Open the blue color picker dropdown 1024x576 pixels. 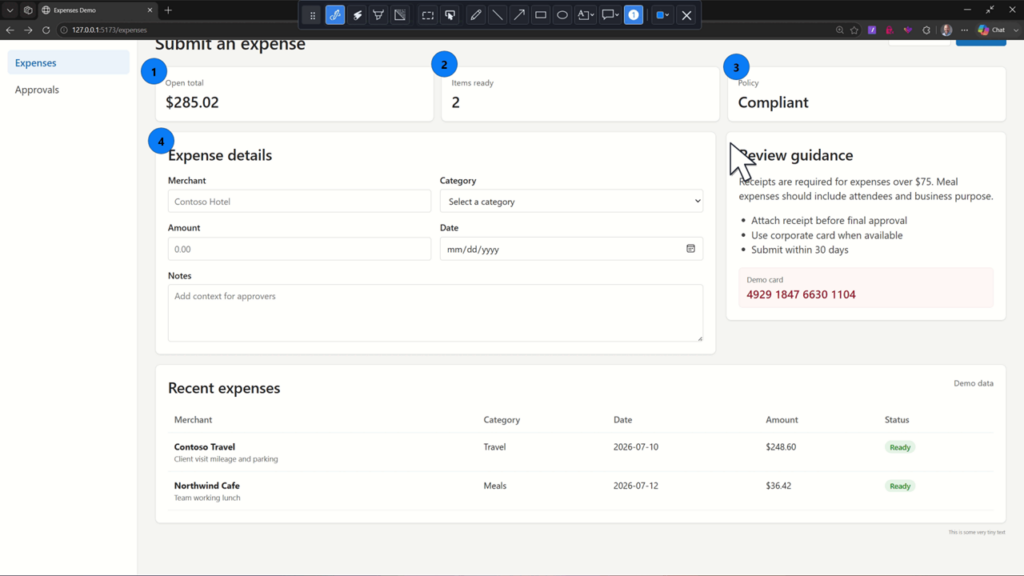(x=662, y=15)
